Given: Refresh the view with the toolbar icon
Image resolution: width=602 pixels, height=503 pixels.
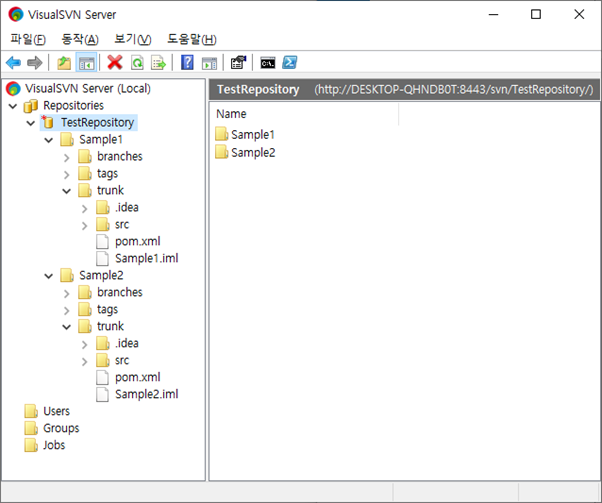Looking at the screenshot, I should (137, 63).
